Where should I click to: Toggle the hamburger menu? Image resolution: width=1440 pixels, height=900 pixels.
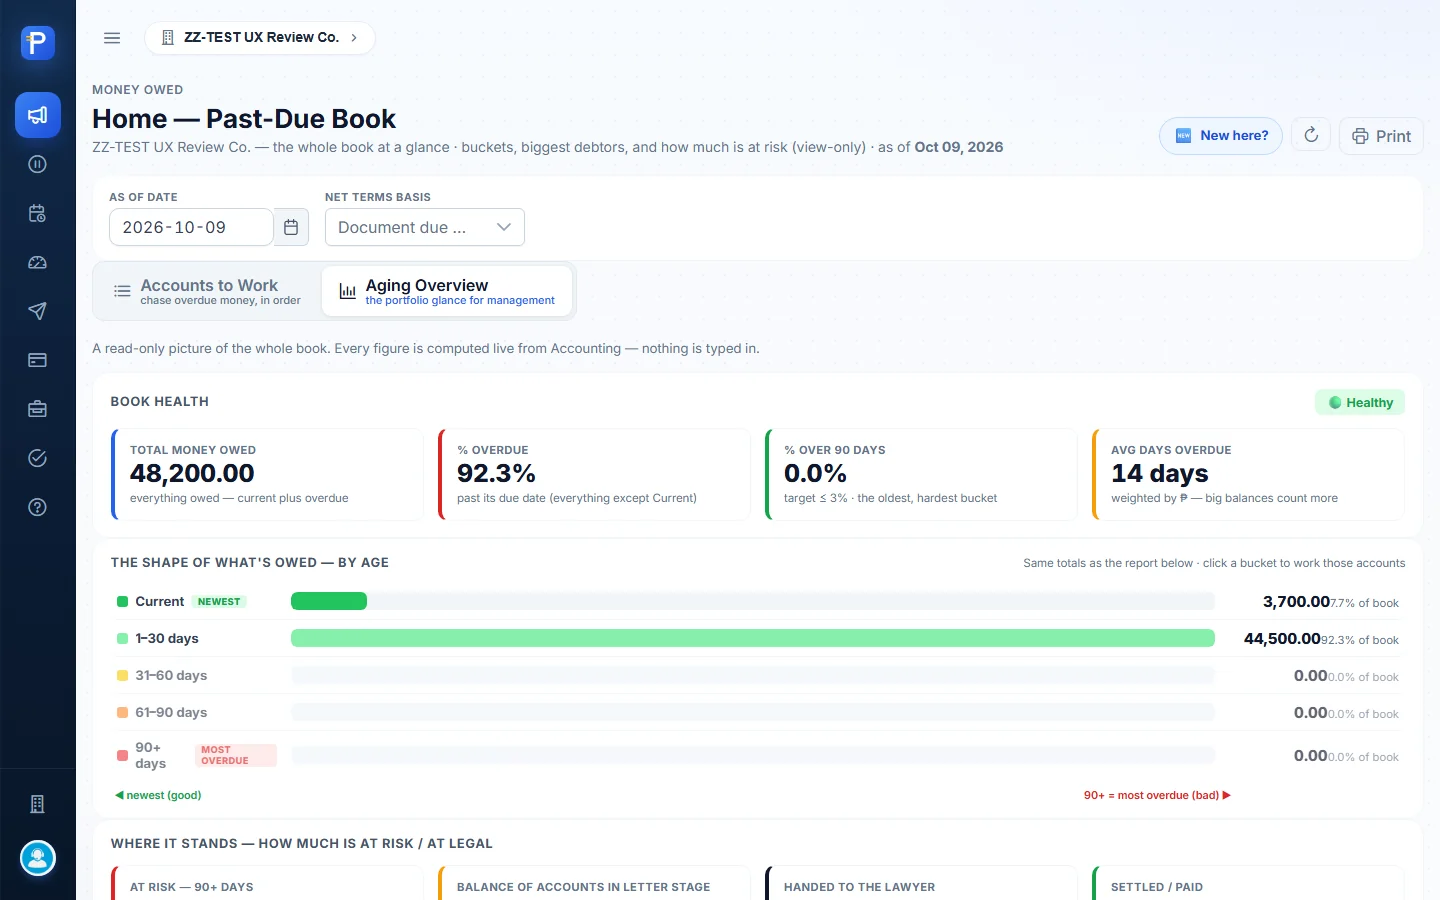[x=112, y=38]
